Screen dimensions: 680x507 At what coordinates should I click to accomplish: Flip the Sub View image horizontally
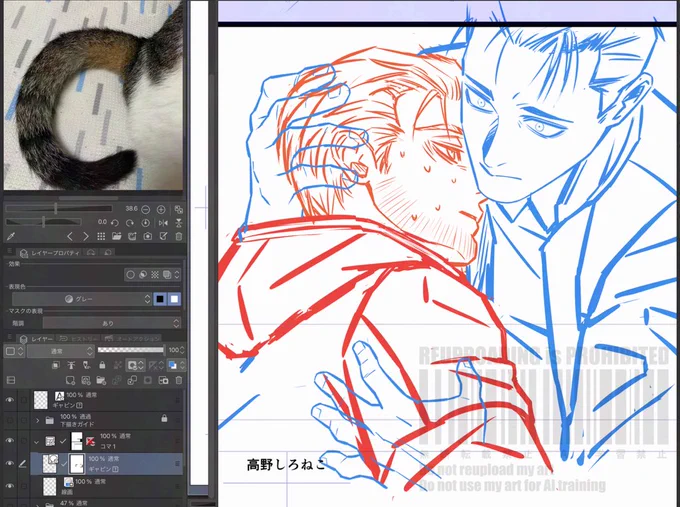point(163,223)
